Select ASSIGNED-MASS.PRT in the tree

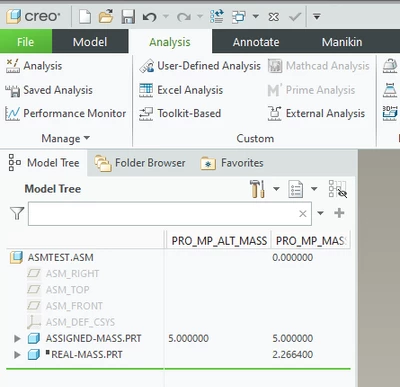pos(93,338)
